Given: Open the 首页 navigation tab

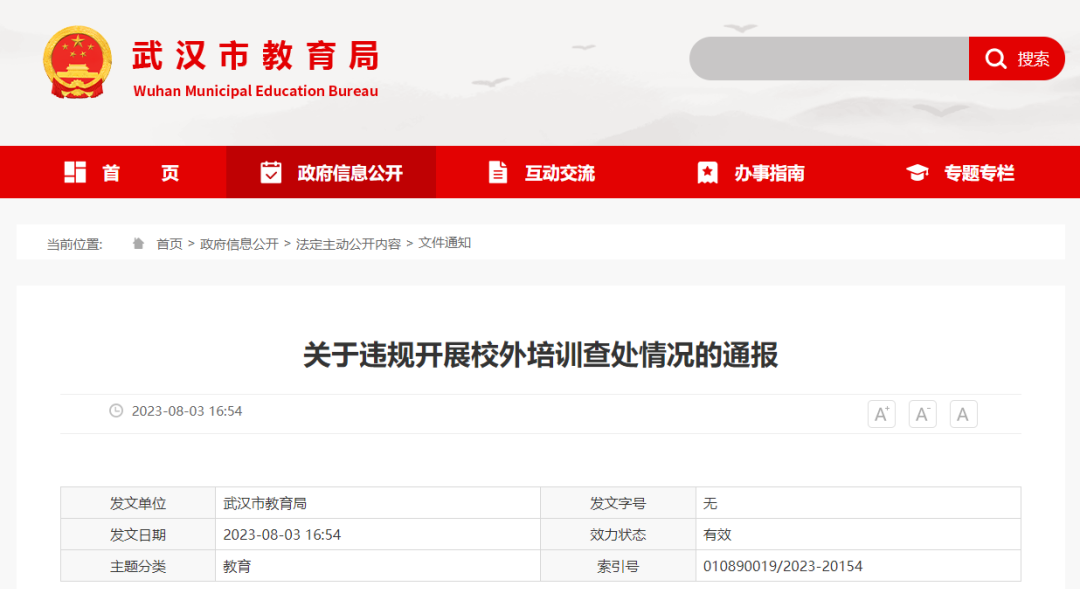Looking at the screenshot, I should 121,172.
